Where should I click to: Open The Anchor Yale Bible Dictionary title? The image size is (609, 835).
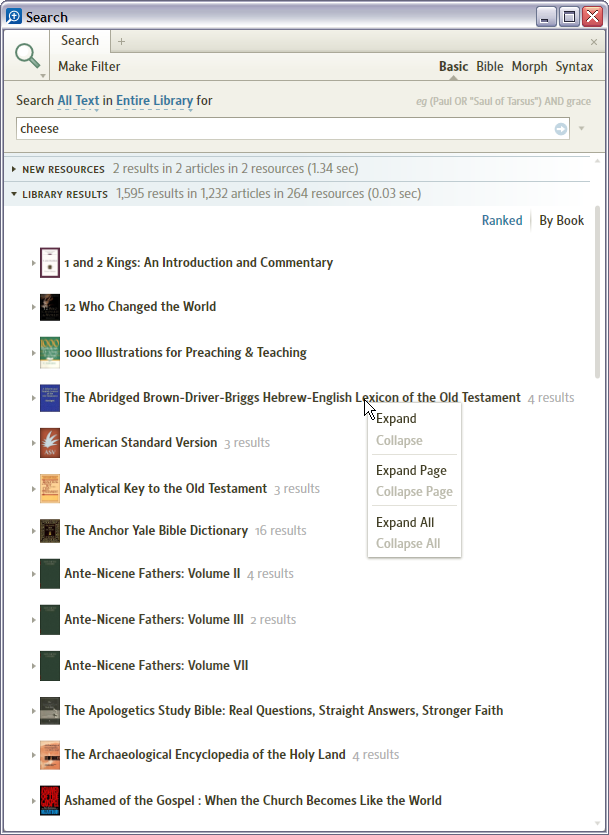(x=156, y=531)
